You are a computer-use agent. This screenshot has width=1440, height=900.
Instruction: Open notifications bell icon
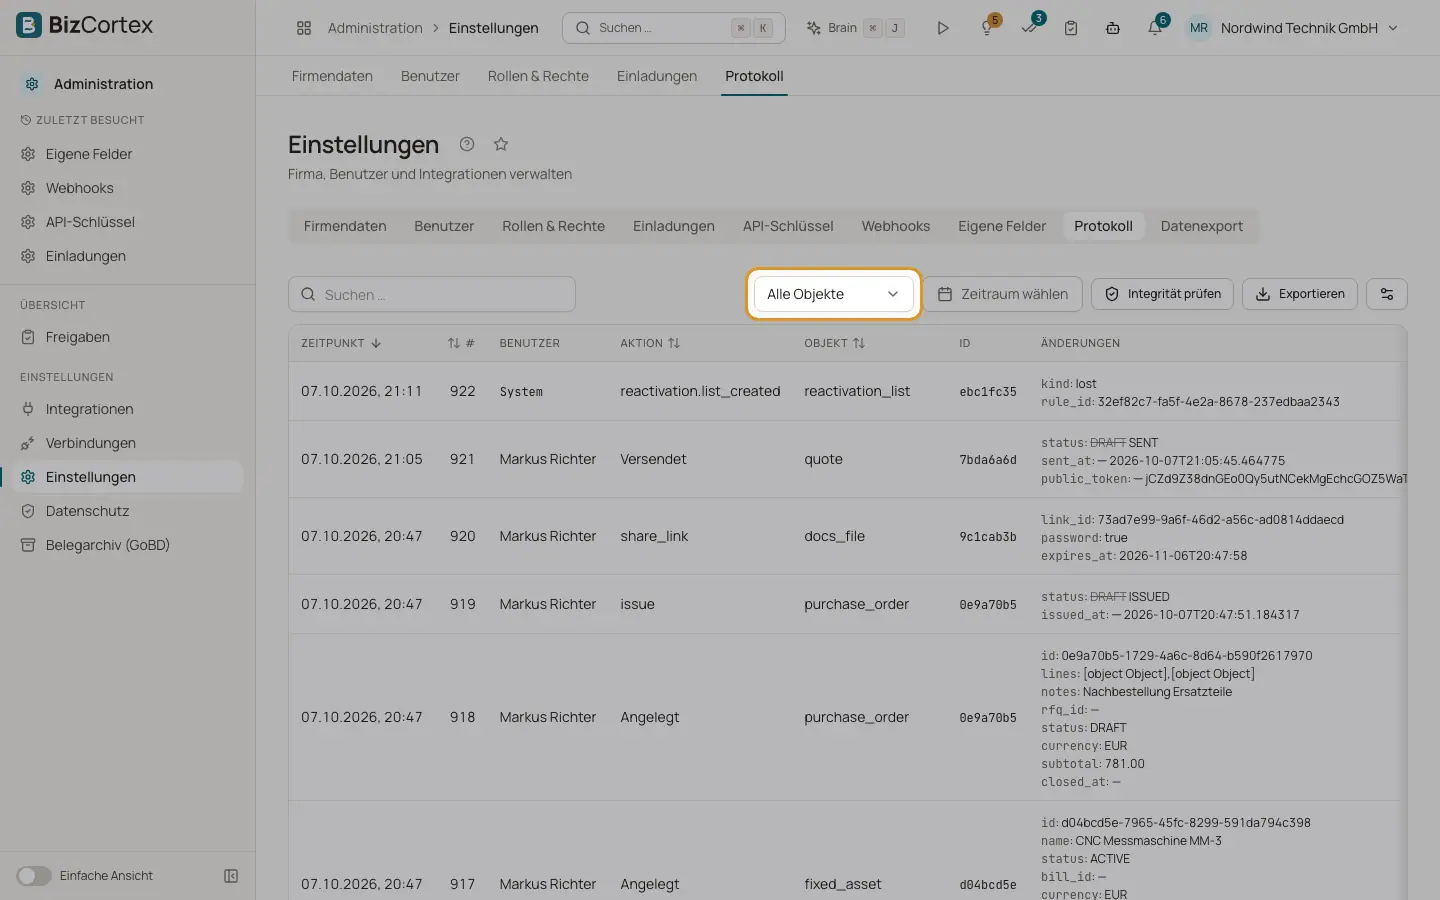[x=1155, y=28]
